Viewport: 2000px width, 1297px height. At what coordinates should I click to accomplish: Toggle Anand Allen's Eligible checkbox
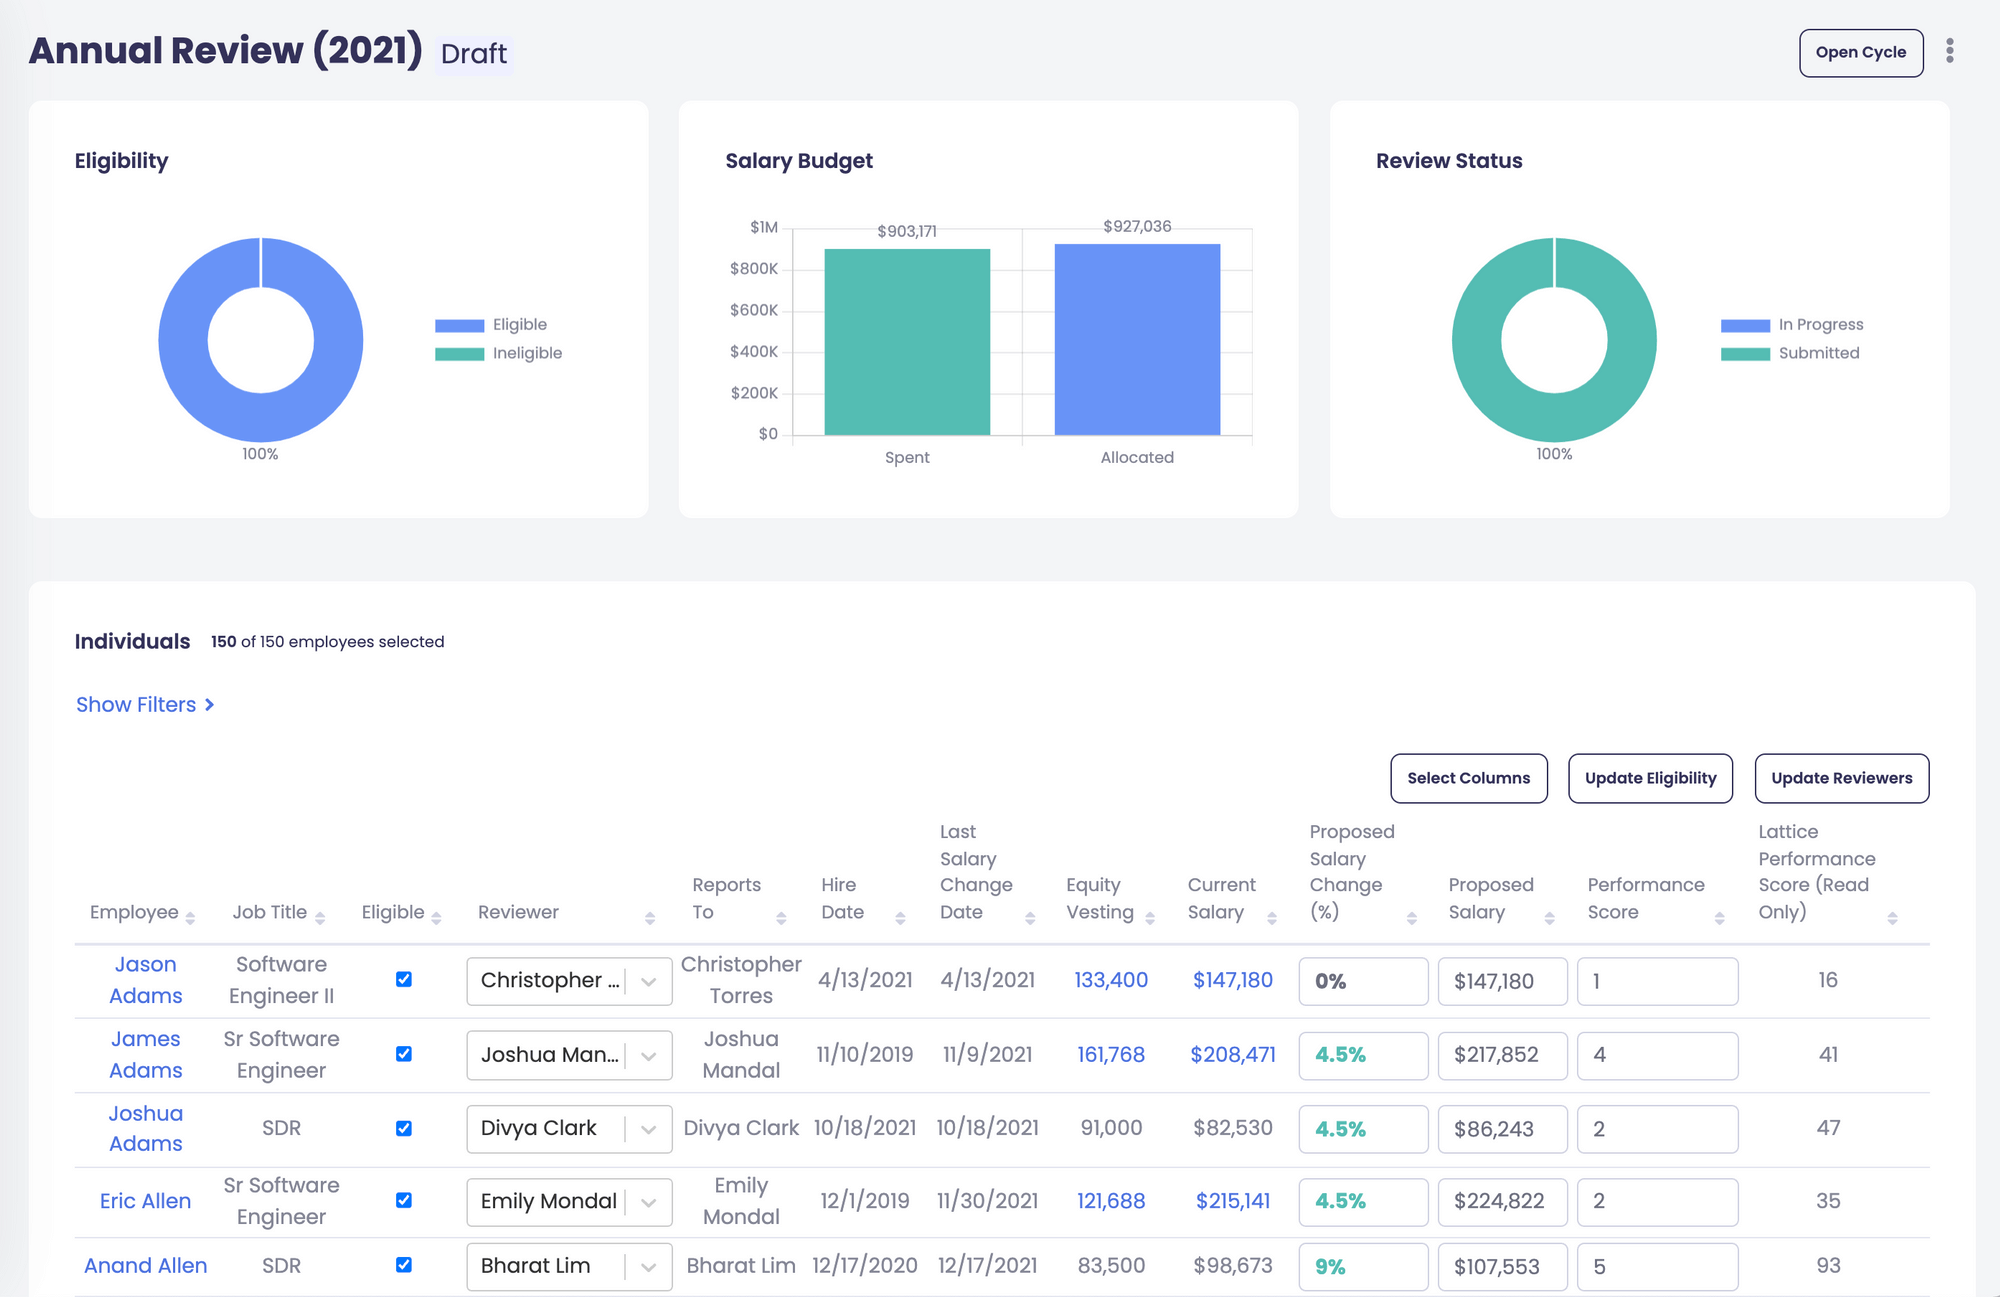pos(403,1266)
